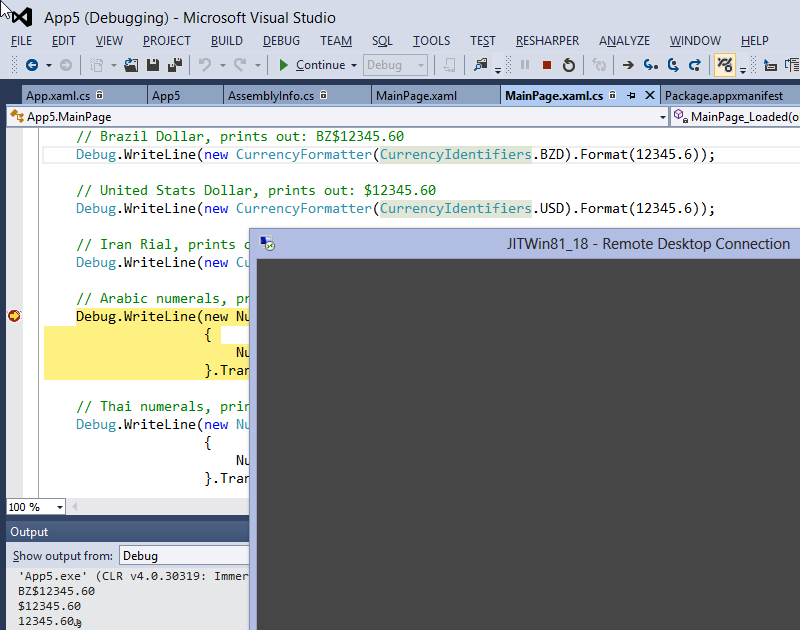Image resolution: width=800 pixels, height=630 pixels.
Task: Click the Open File toolbar icon
Action: (x=131, y=65)
